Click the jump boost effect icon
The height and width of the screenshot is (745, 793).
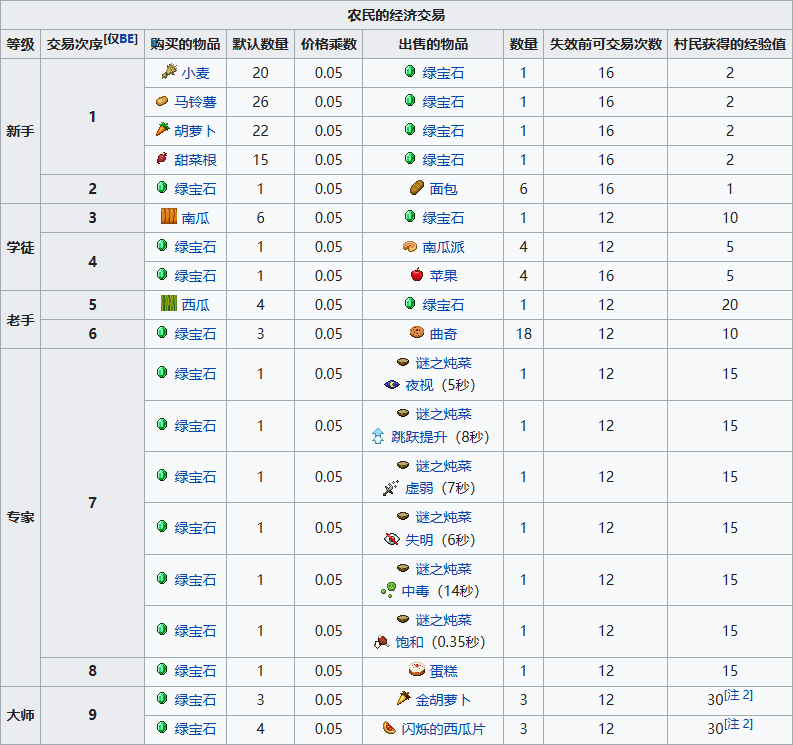377,436
